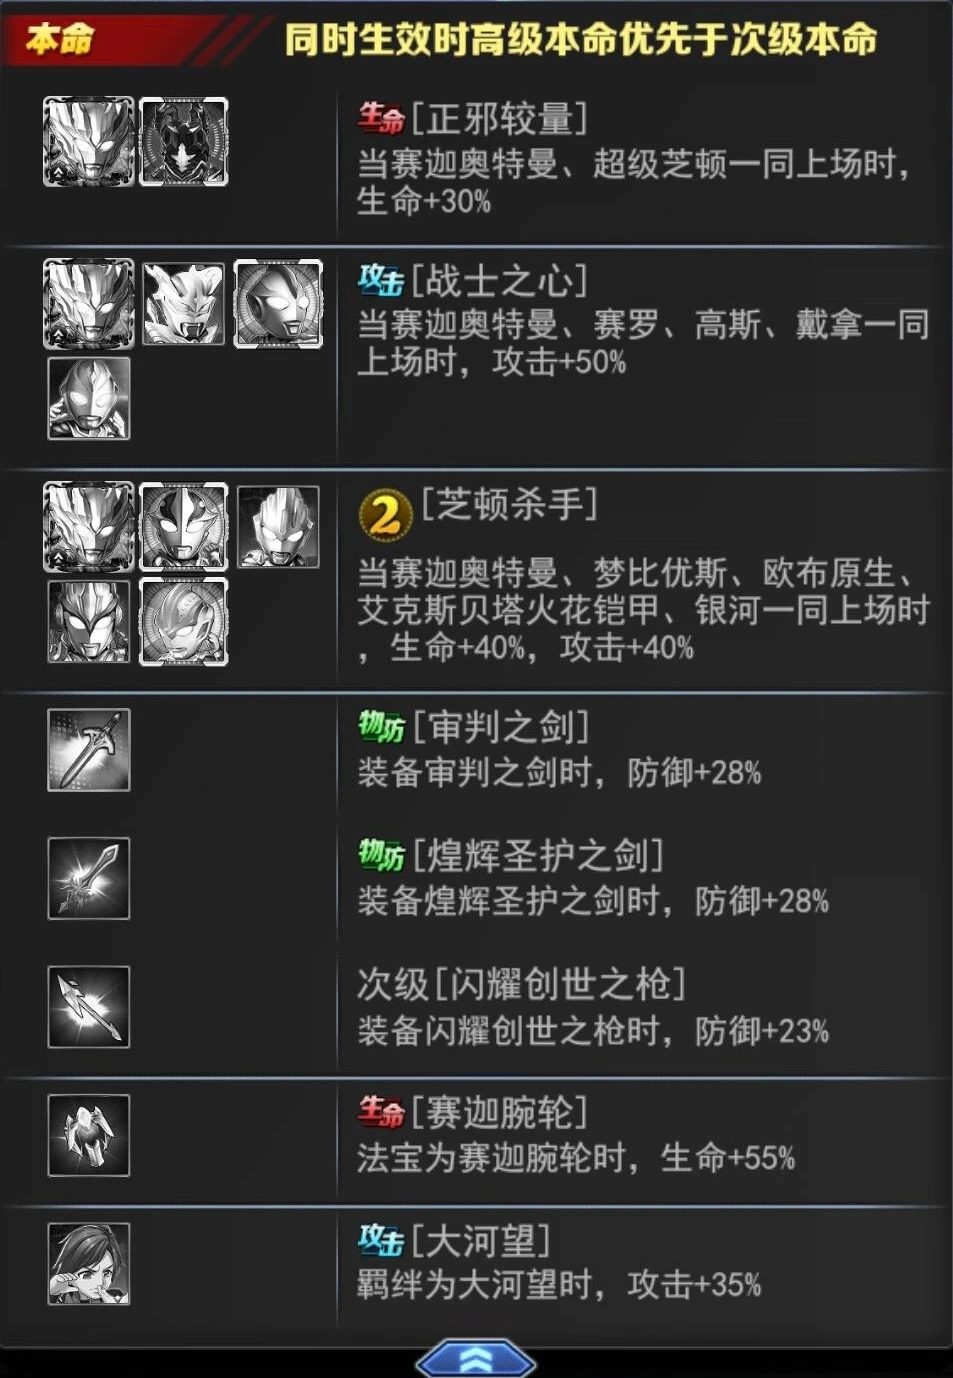This screenshot has height=1378, width=953.
Task: Open the 本命 header tab
Action: [x=60, y=38]
